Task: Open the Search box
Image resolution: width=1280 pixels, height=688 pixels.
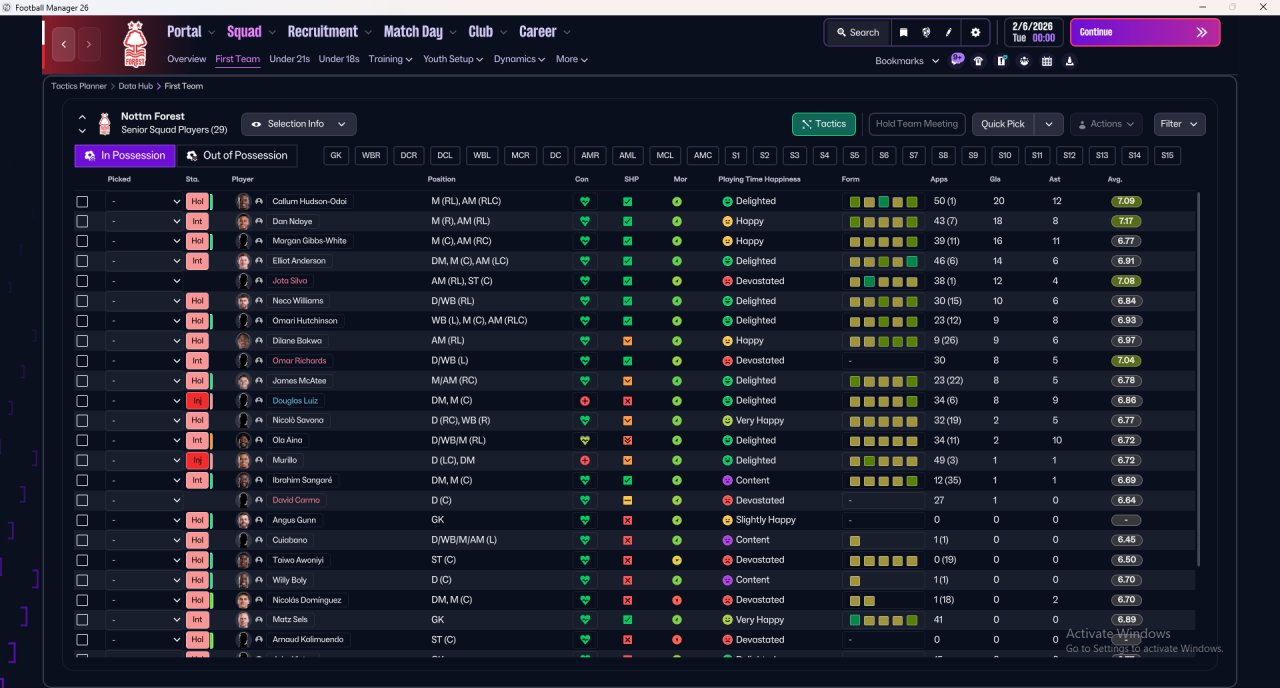Action: 856,32
